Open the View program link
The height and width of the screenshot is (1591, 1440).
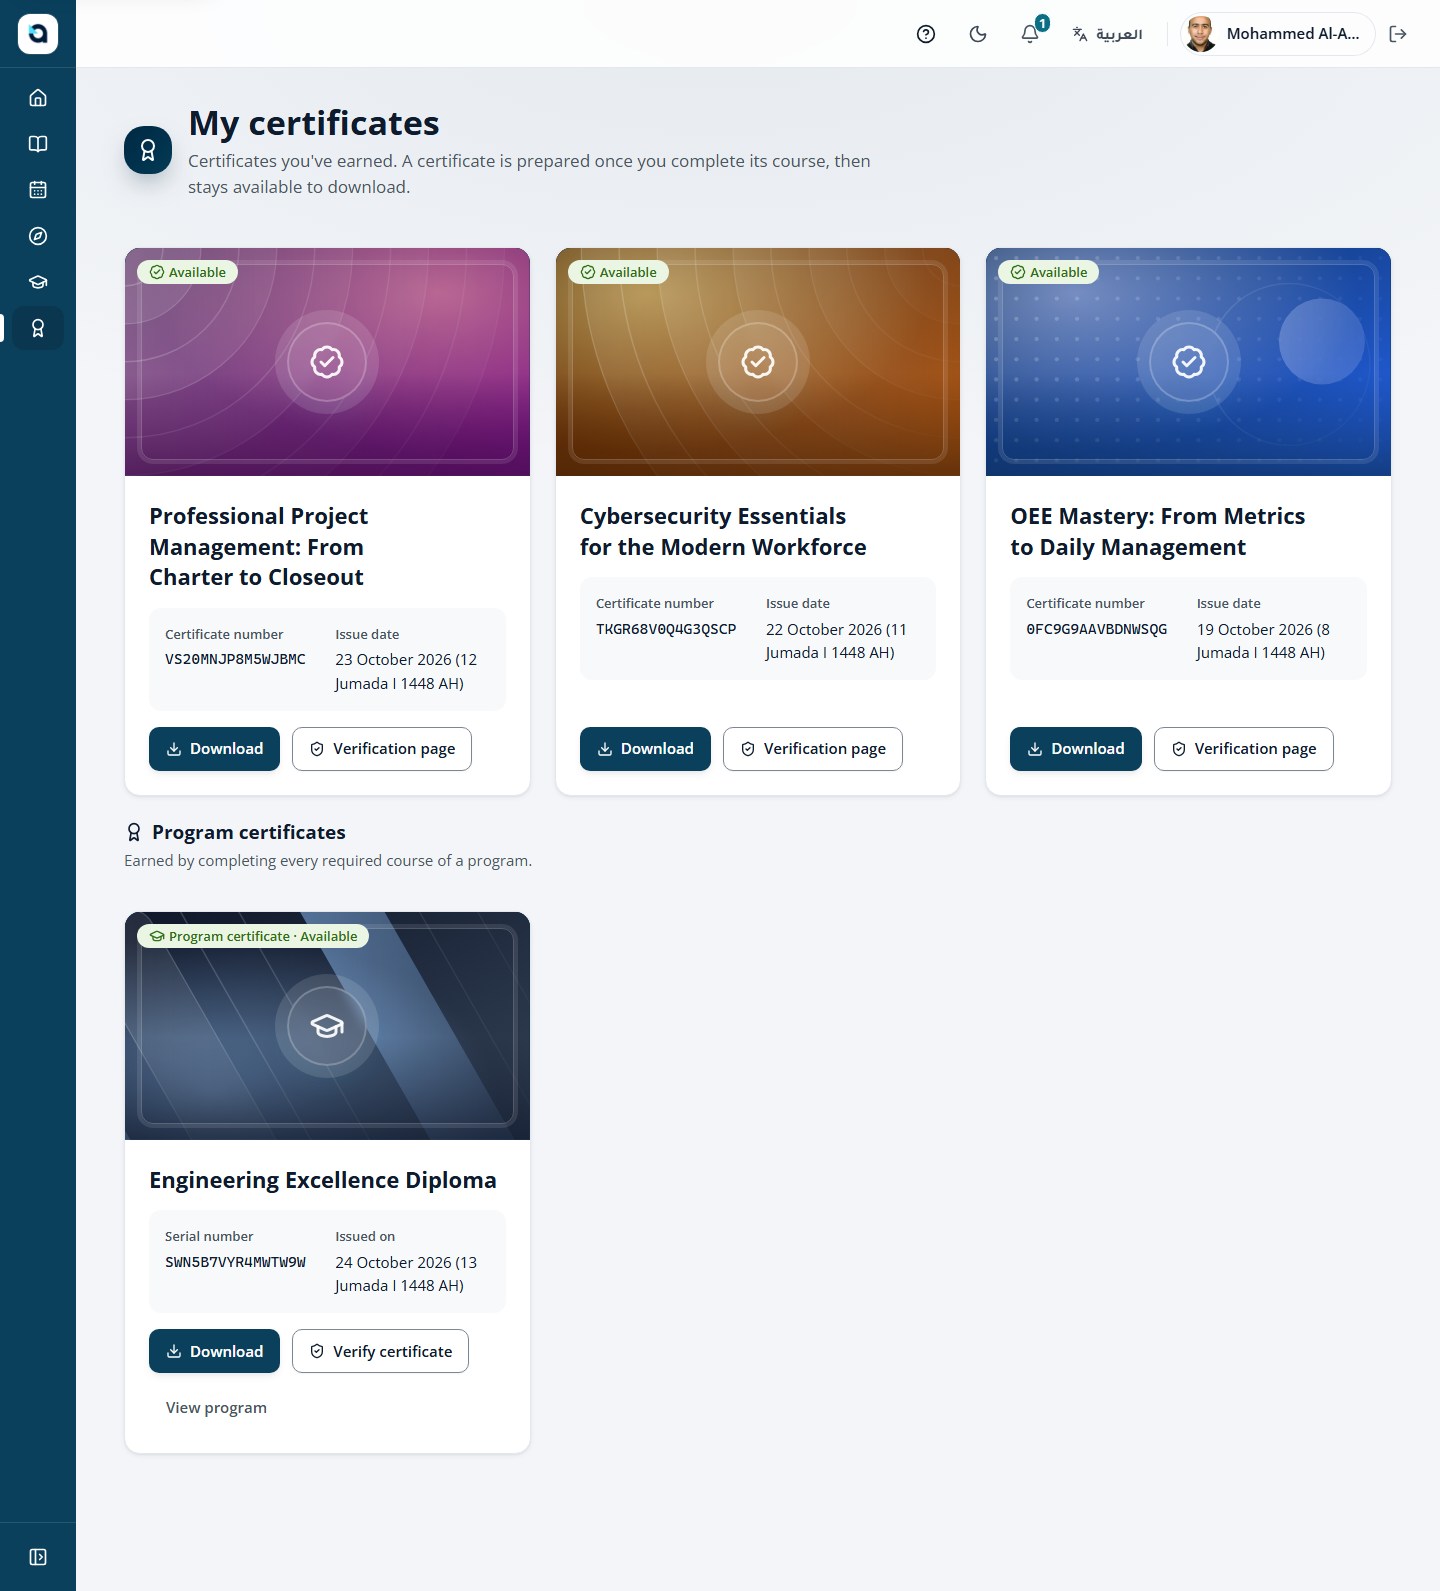tap(216, 1408)
